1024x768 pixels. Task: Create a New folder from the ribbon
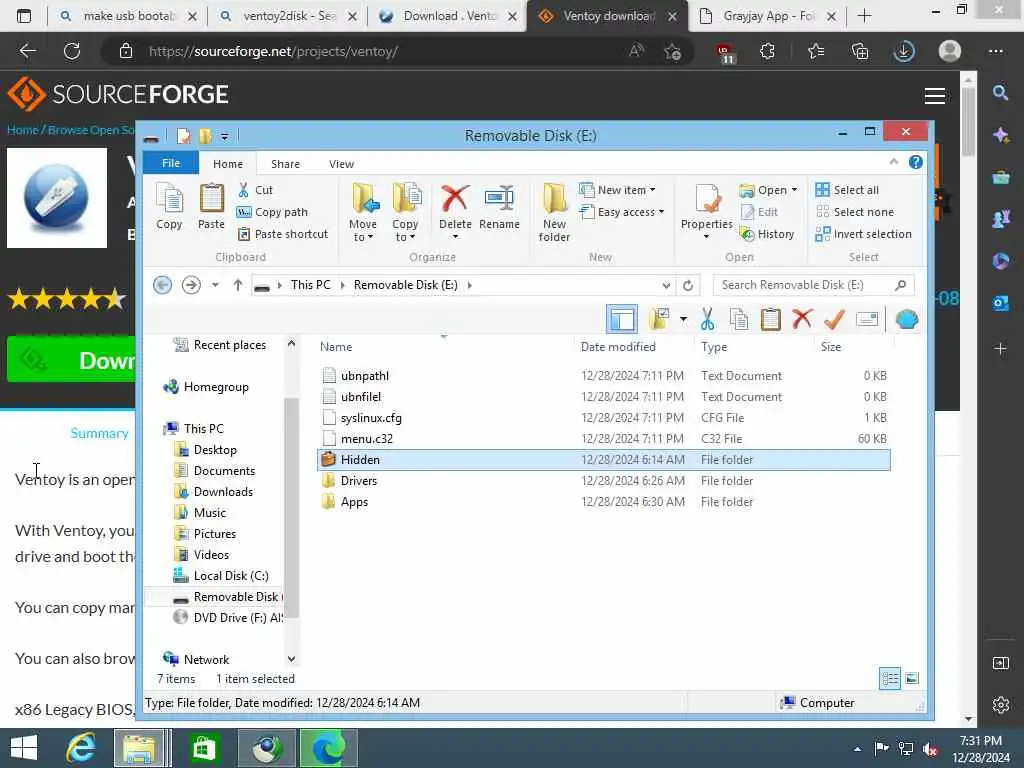pyautogui.click(x=554, y=213)
